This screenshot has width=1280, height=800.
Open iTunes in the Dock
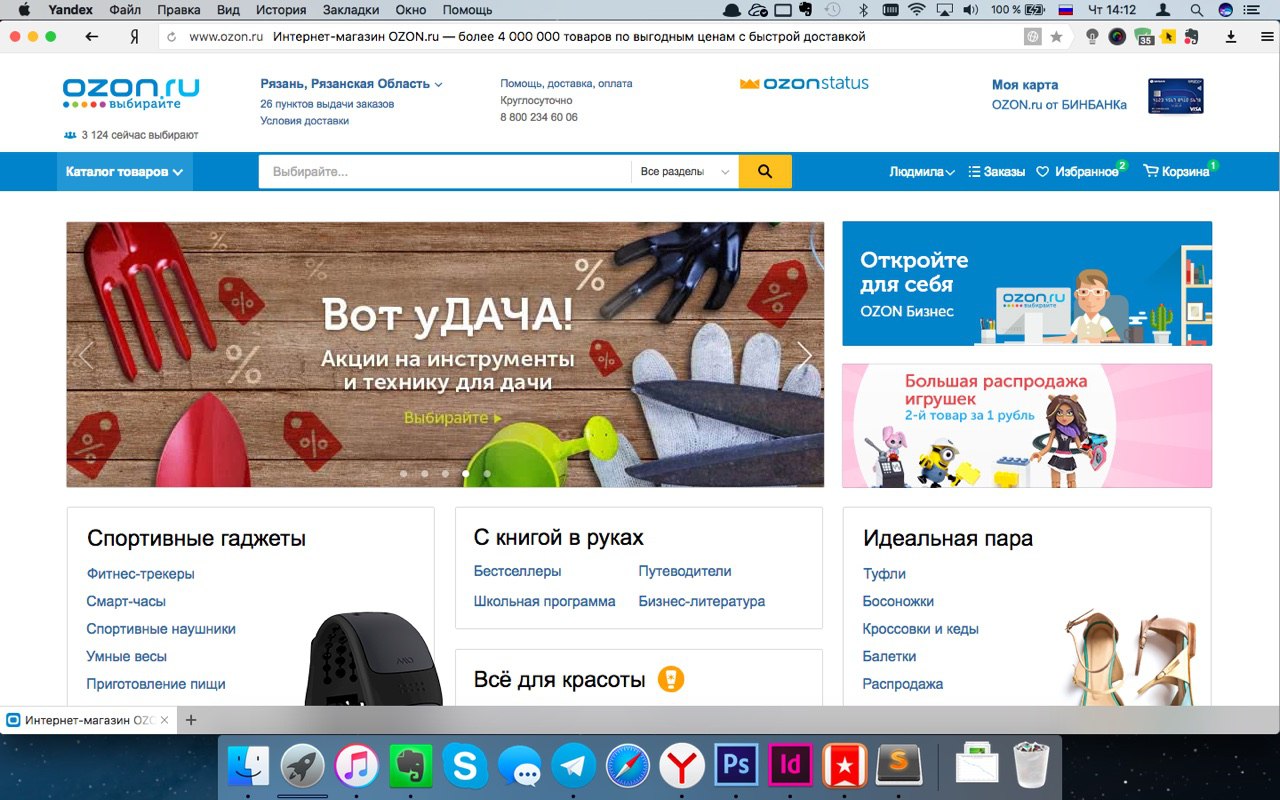(356, 767)
